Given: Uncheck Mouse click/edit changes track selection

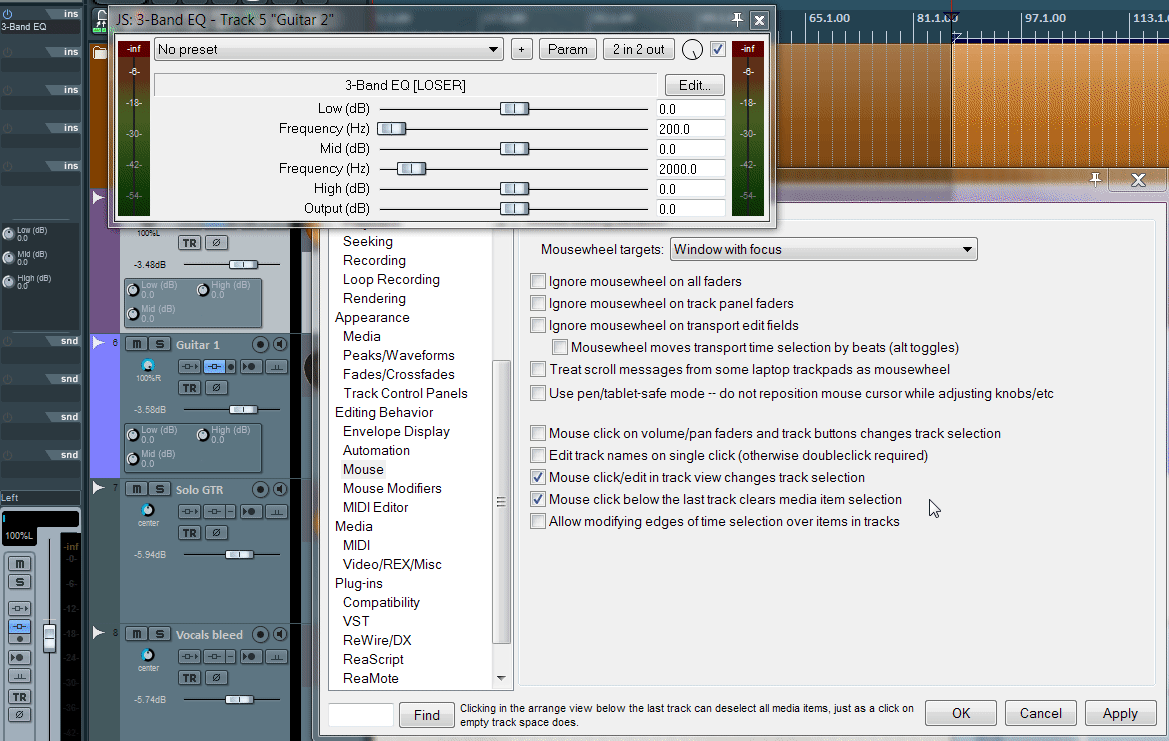Looking at the screenshot, I should click(x=539, y=478).
